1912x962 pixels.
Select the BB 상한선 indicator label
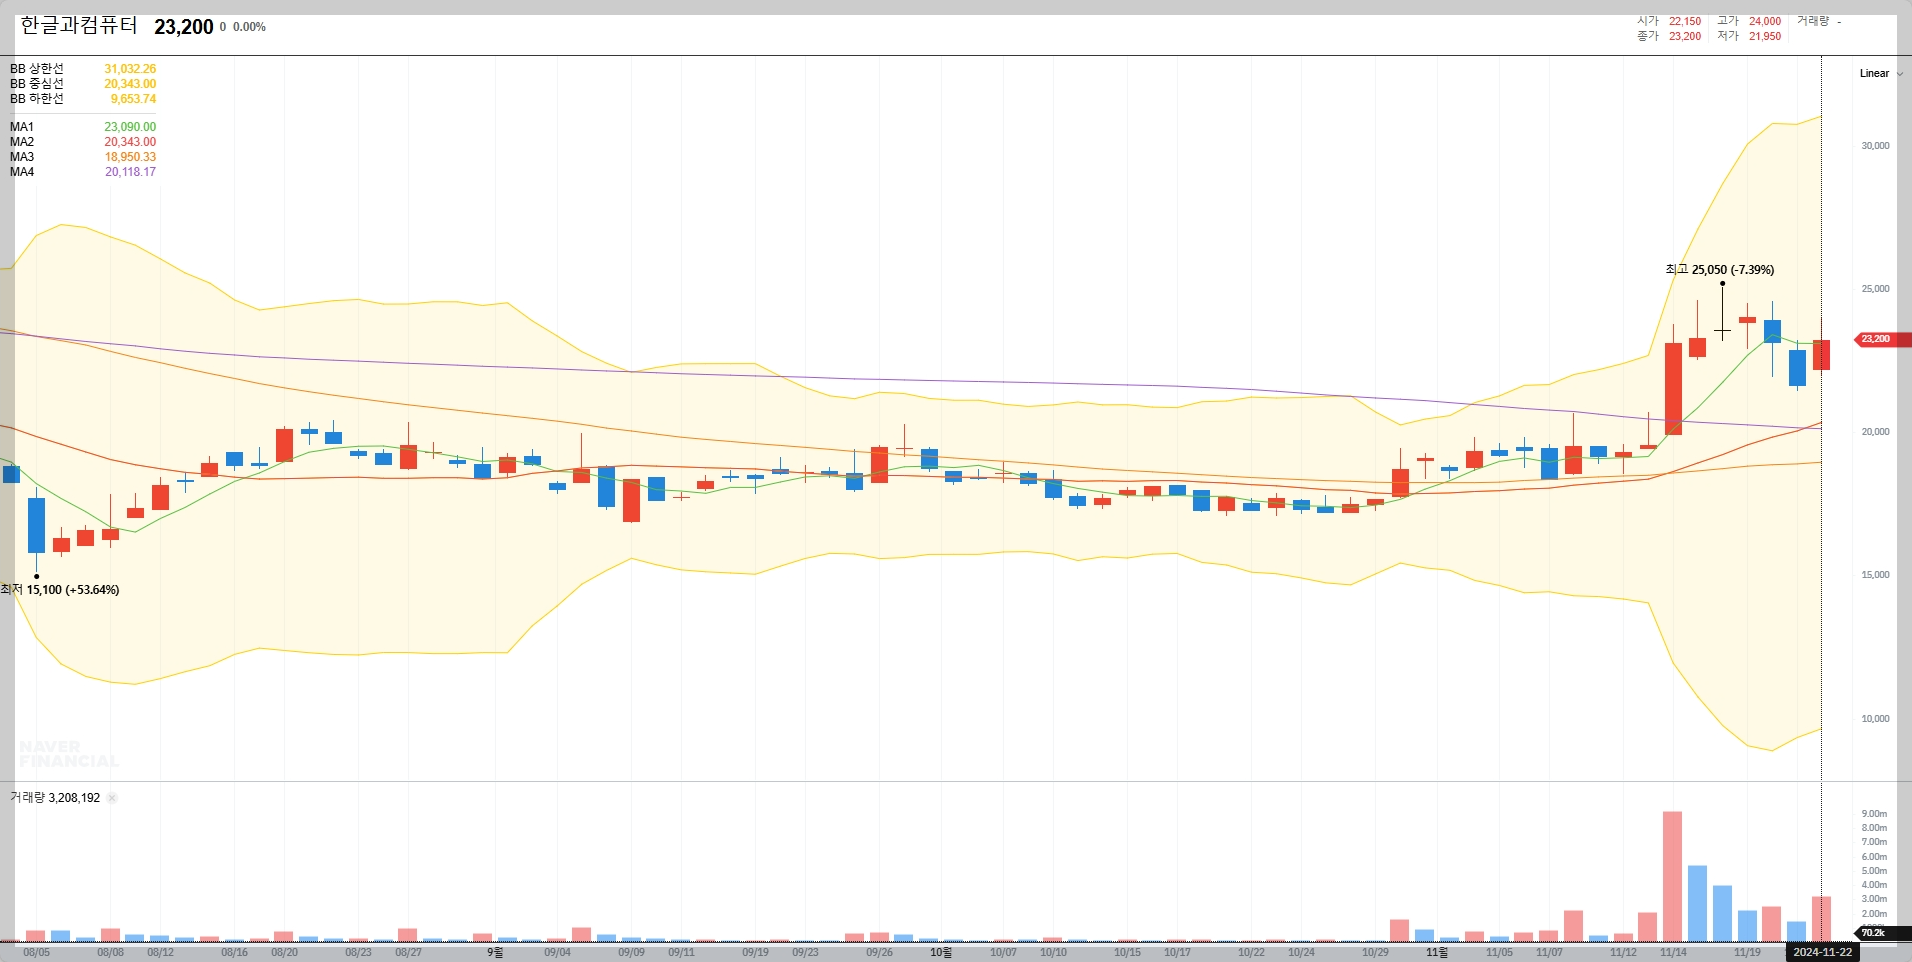click(37, 69)
